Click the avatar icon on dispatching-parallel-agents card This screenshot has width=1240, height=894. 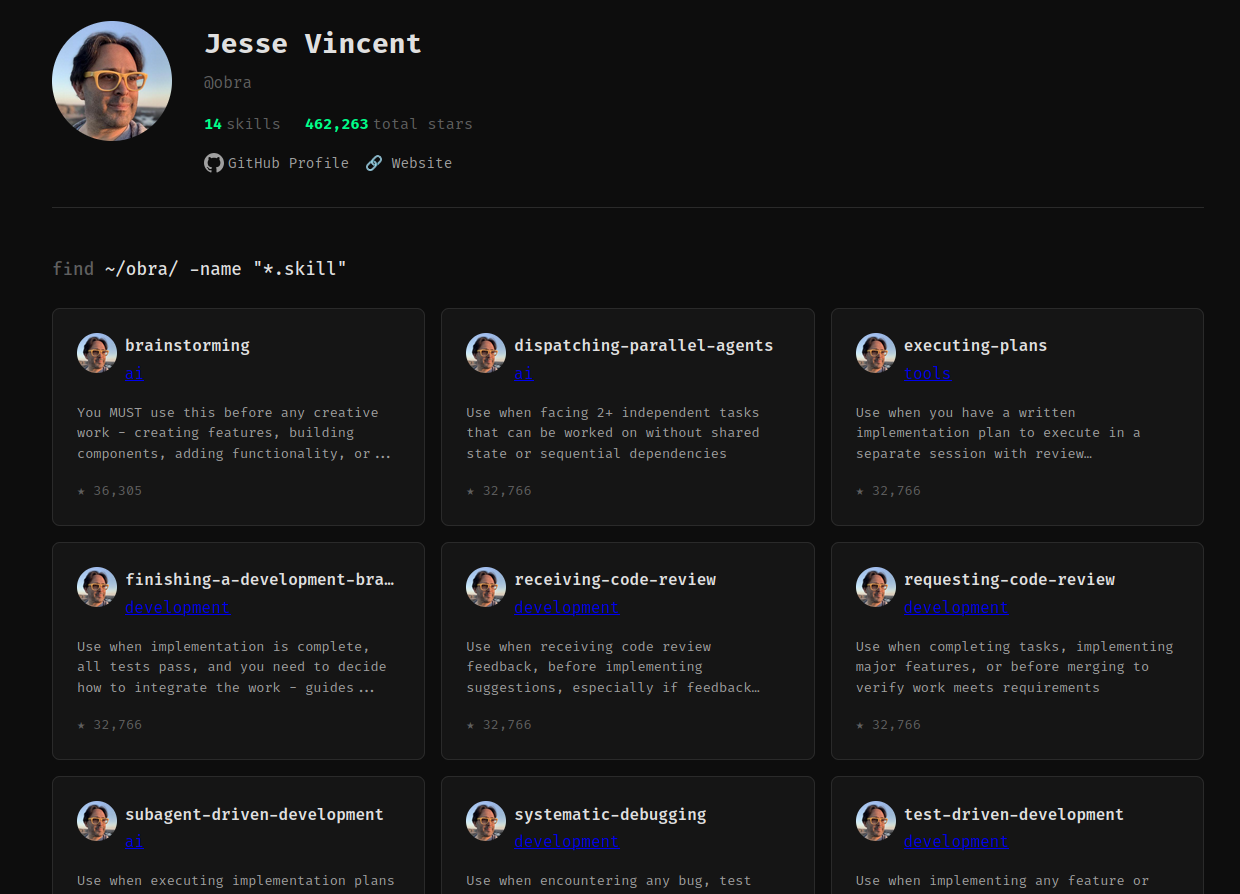coord(485,352)
